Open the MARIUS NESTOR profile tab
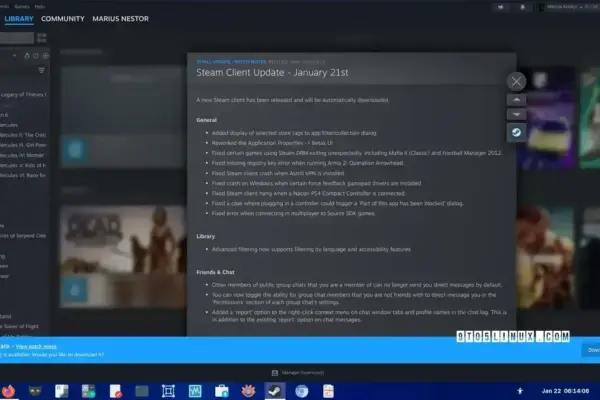This screenshot has width=600, height=400. point(121,19)
